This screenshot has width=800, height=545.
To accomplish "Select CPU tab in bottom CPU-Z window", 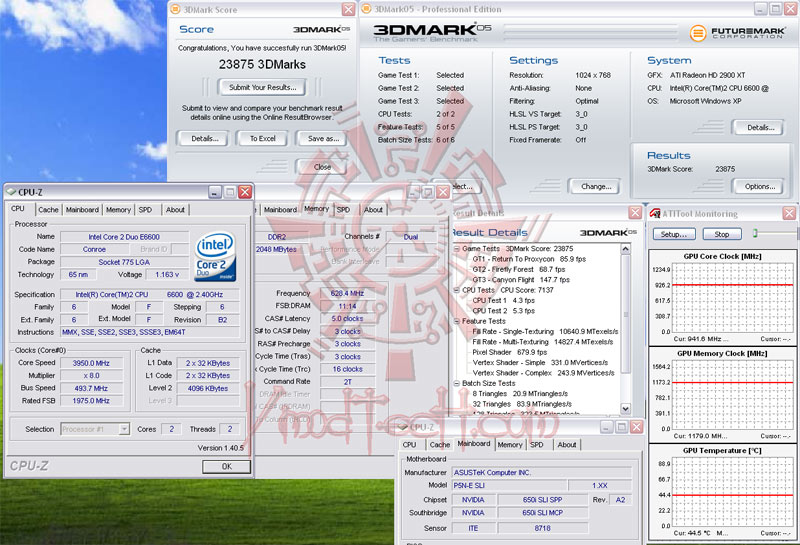I will tap(410, 445).
